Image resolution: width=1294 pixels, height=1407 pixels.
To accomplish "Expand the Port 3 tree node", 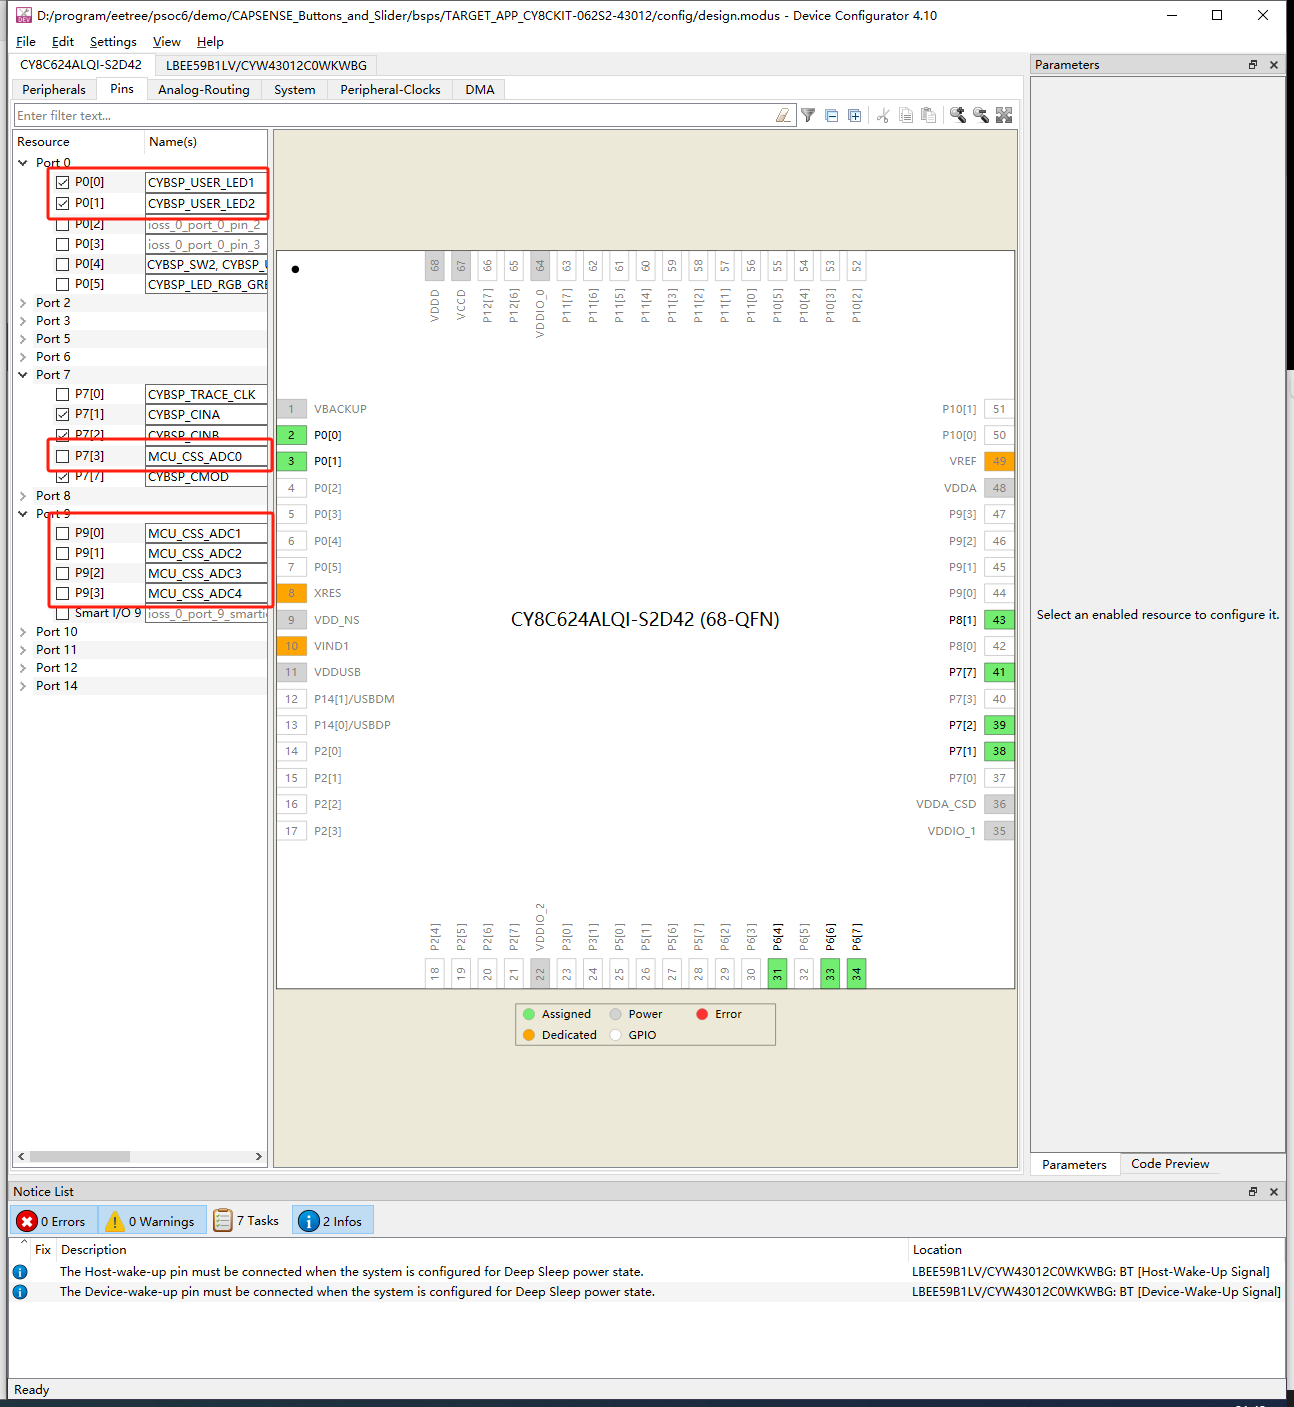I will [x=23, y=321].
